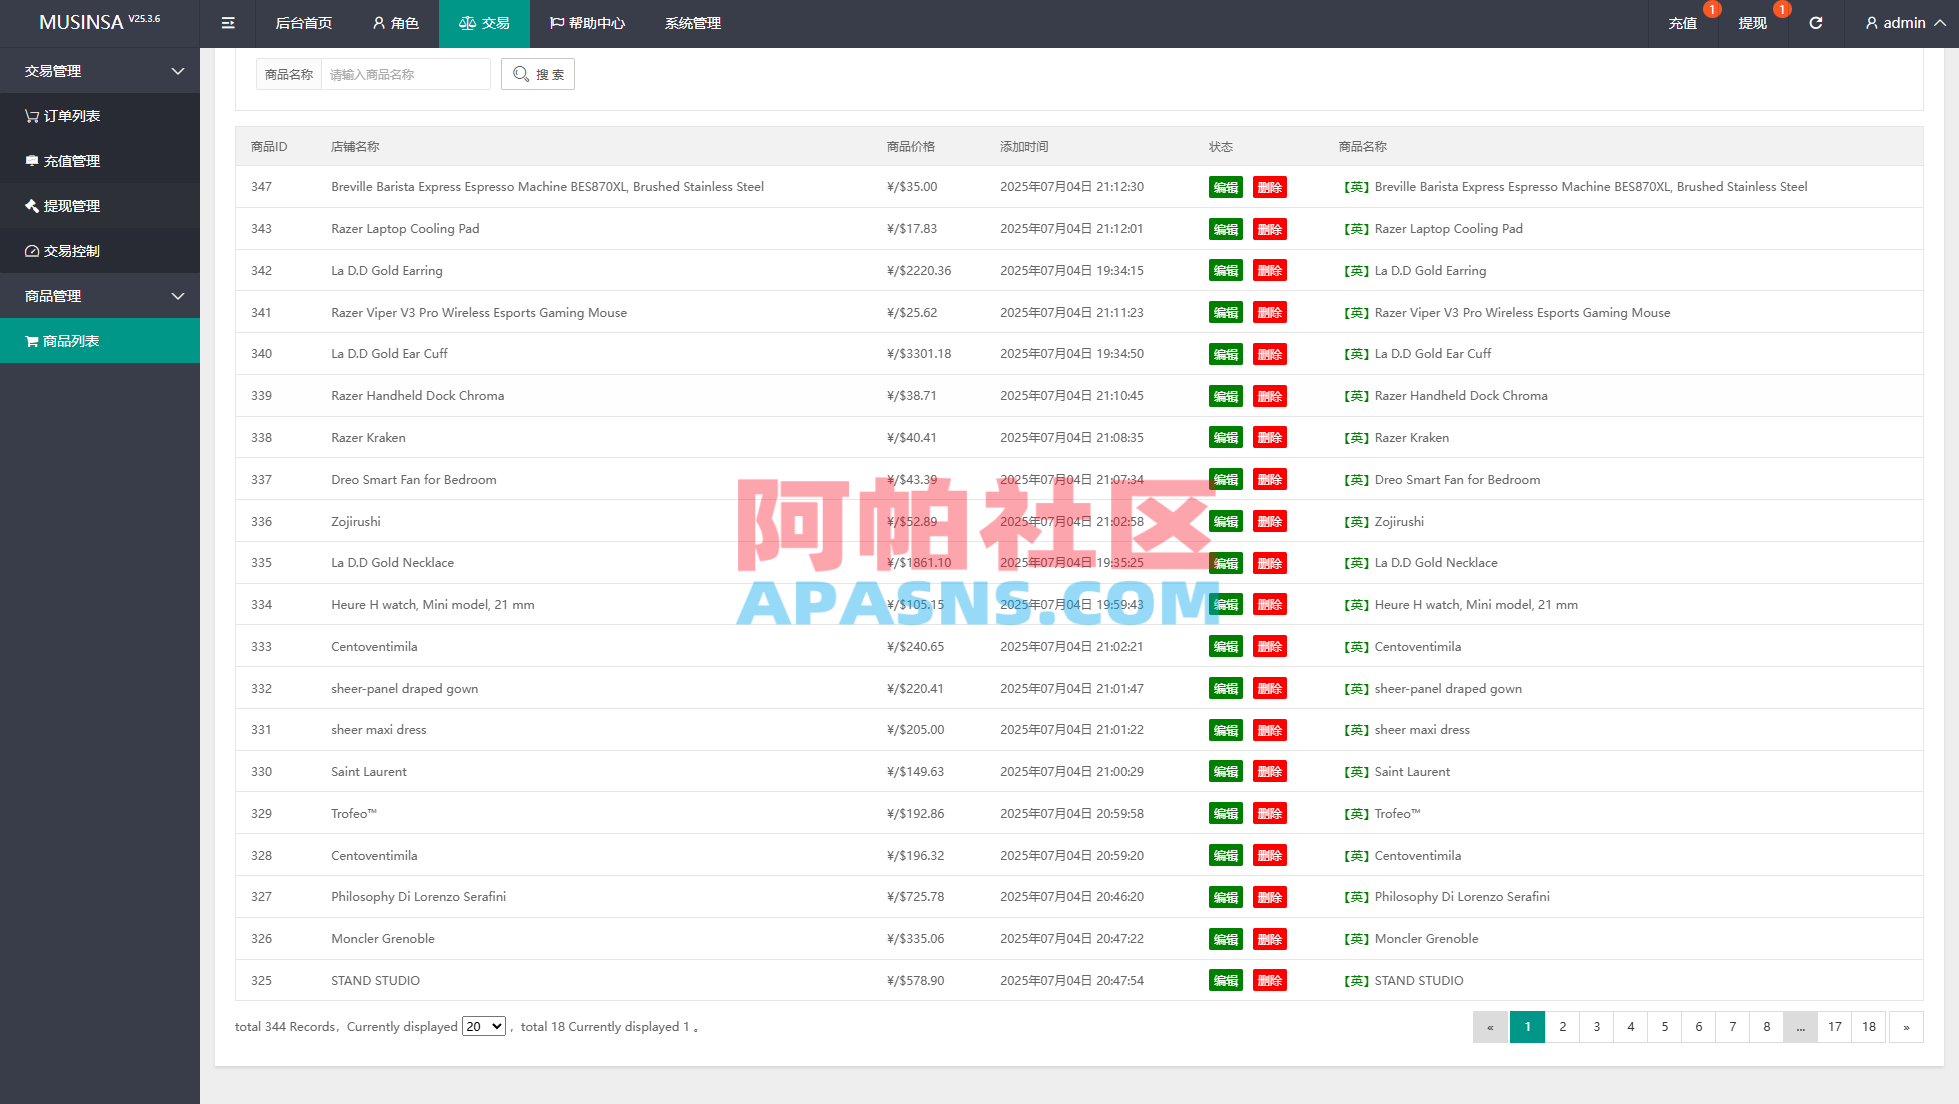Jump to page 2 of the product list
Viewport: 1959px width, 1104px height.
(x=1562, y=1026)
